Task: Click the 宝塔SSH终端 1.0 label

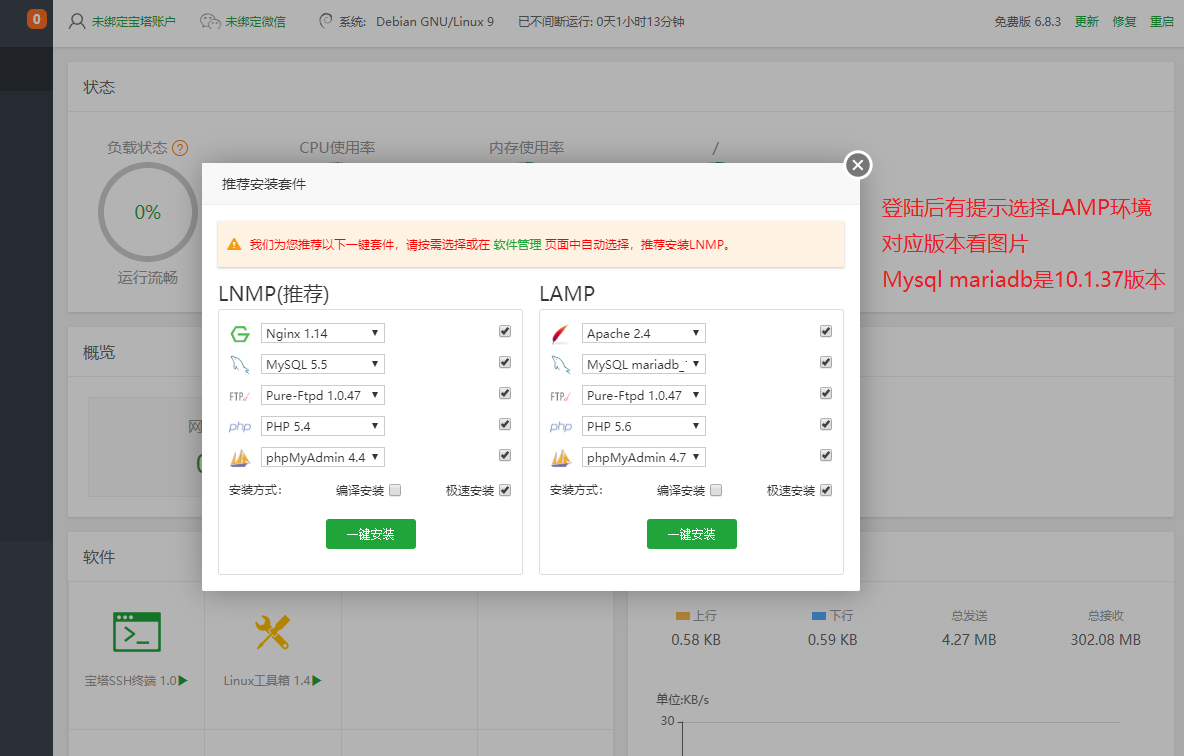Action: (130, 680)
